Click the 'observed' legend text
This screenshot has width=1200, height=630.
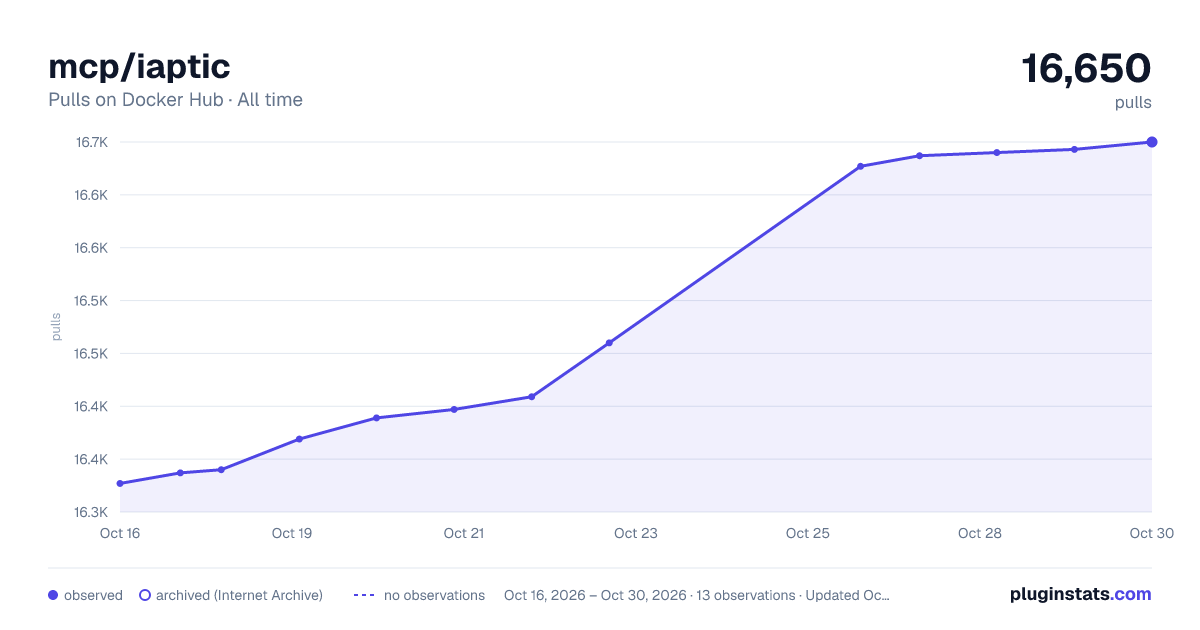(93, 595)
